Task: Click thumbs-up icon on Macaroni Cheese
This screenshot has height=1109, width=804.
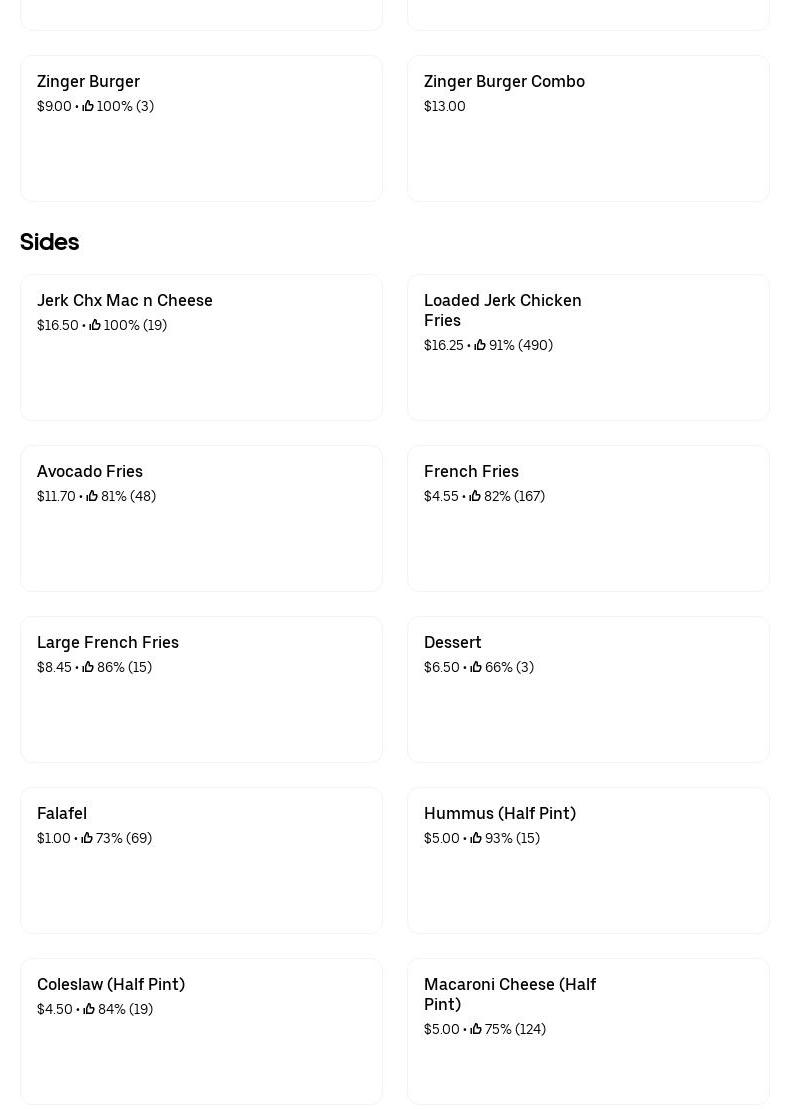Action: click(x=476, y=1029)
